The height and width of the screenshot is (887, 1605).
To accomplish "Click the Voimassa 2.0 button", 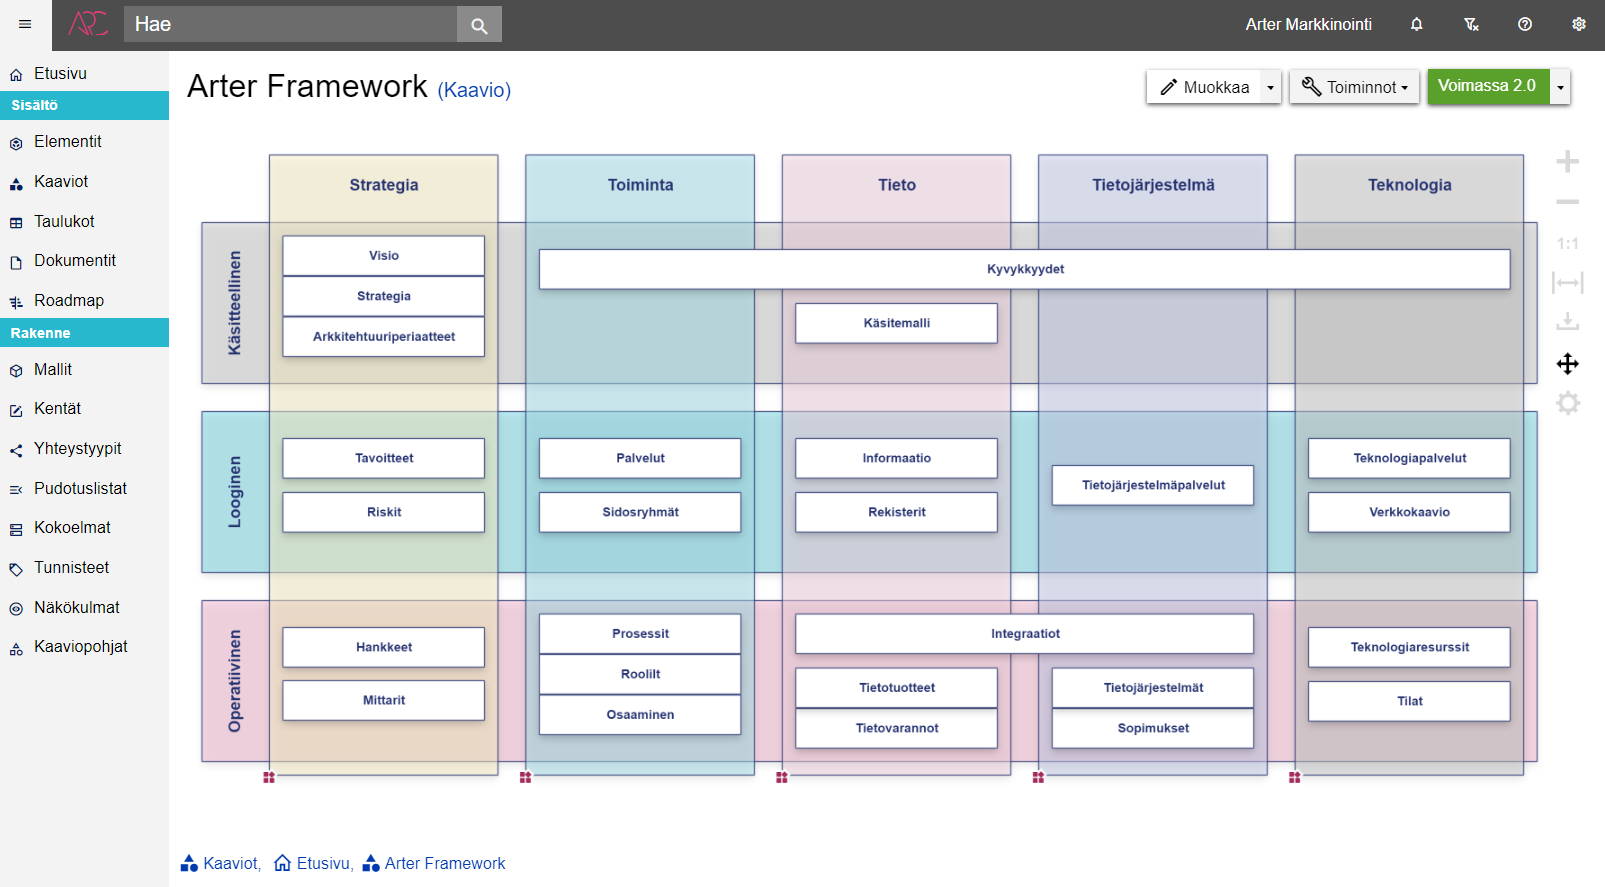I will pos(1488,86).
